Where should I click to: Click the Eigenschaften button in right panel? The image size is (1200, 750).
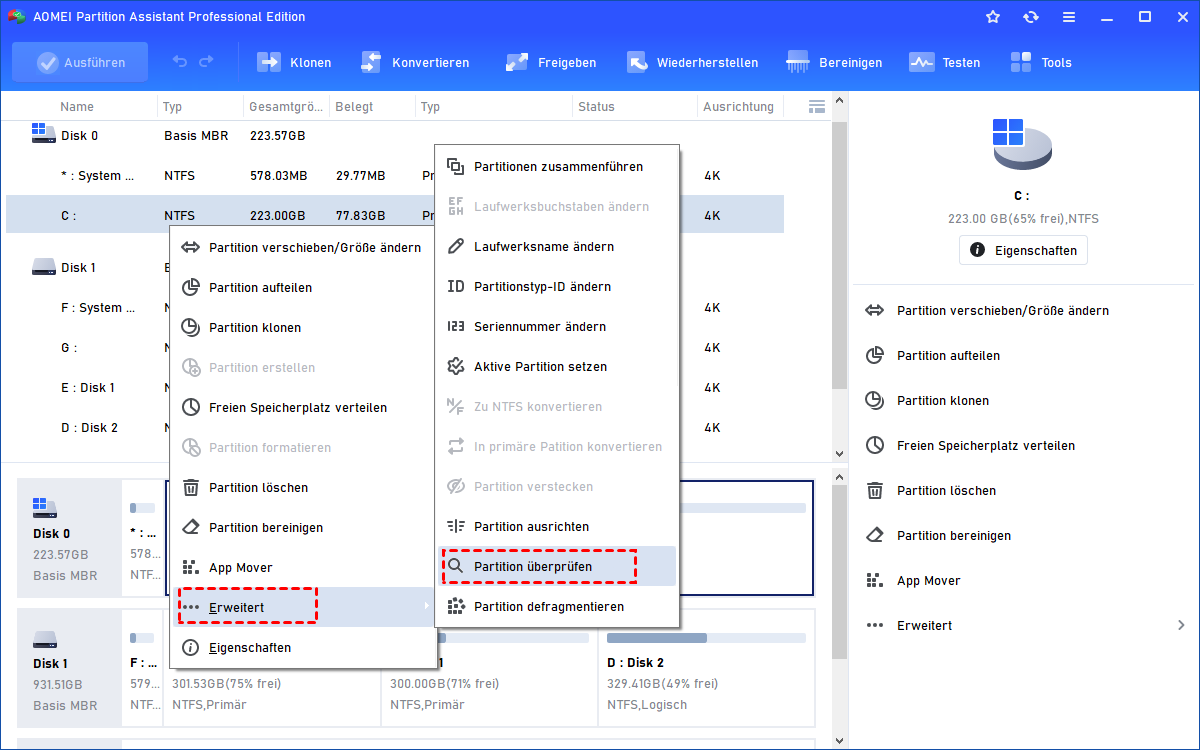click(x=1023, y=250)
